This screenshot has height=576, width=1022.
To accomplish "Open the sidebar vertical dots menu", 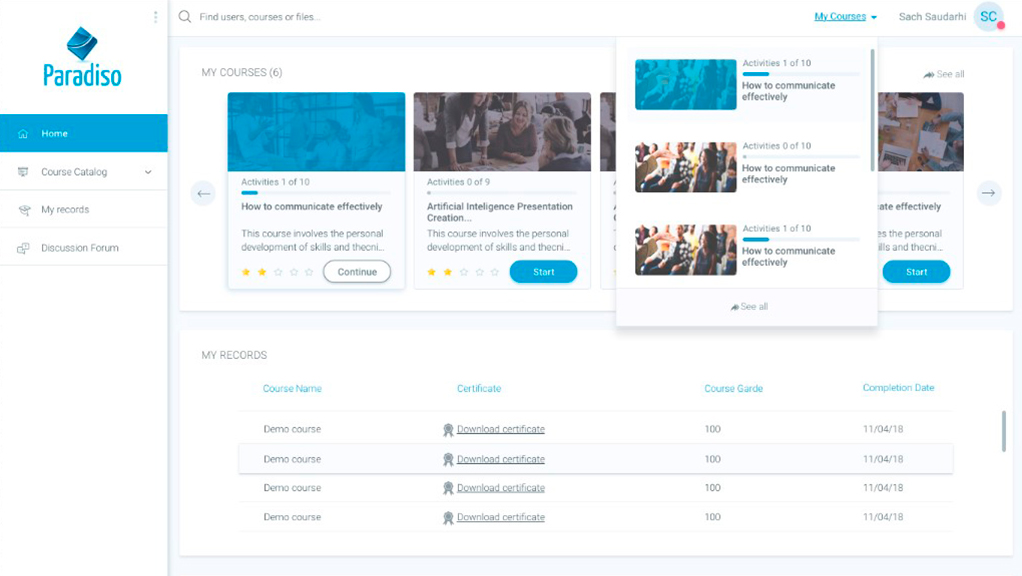I will (155, 17).
